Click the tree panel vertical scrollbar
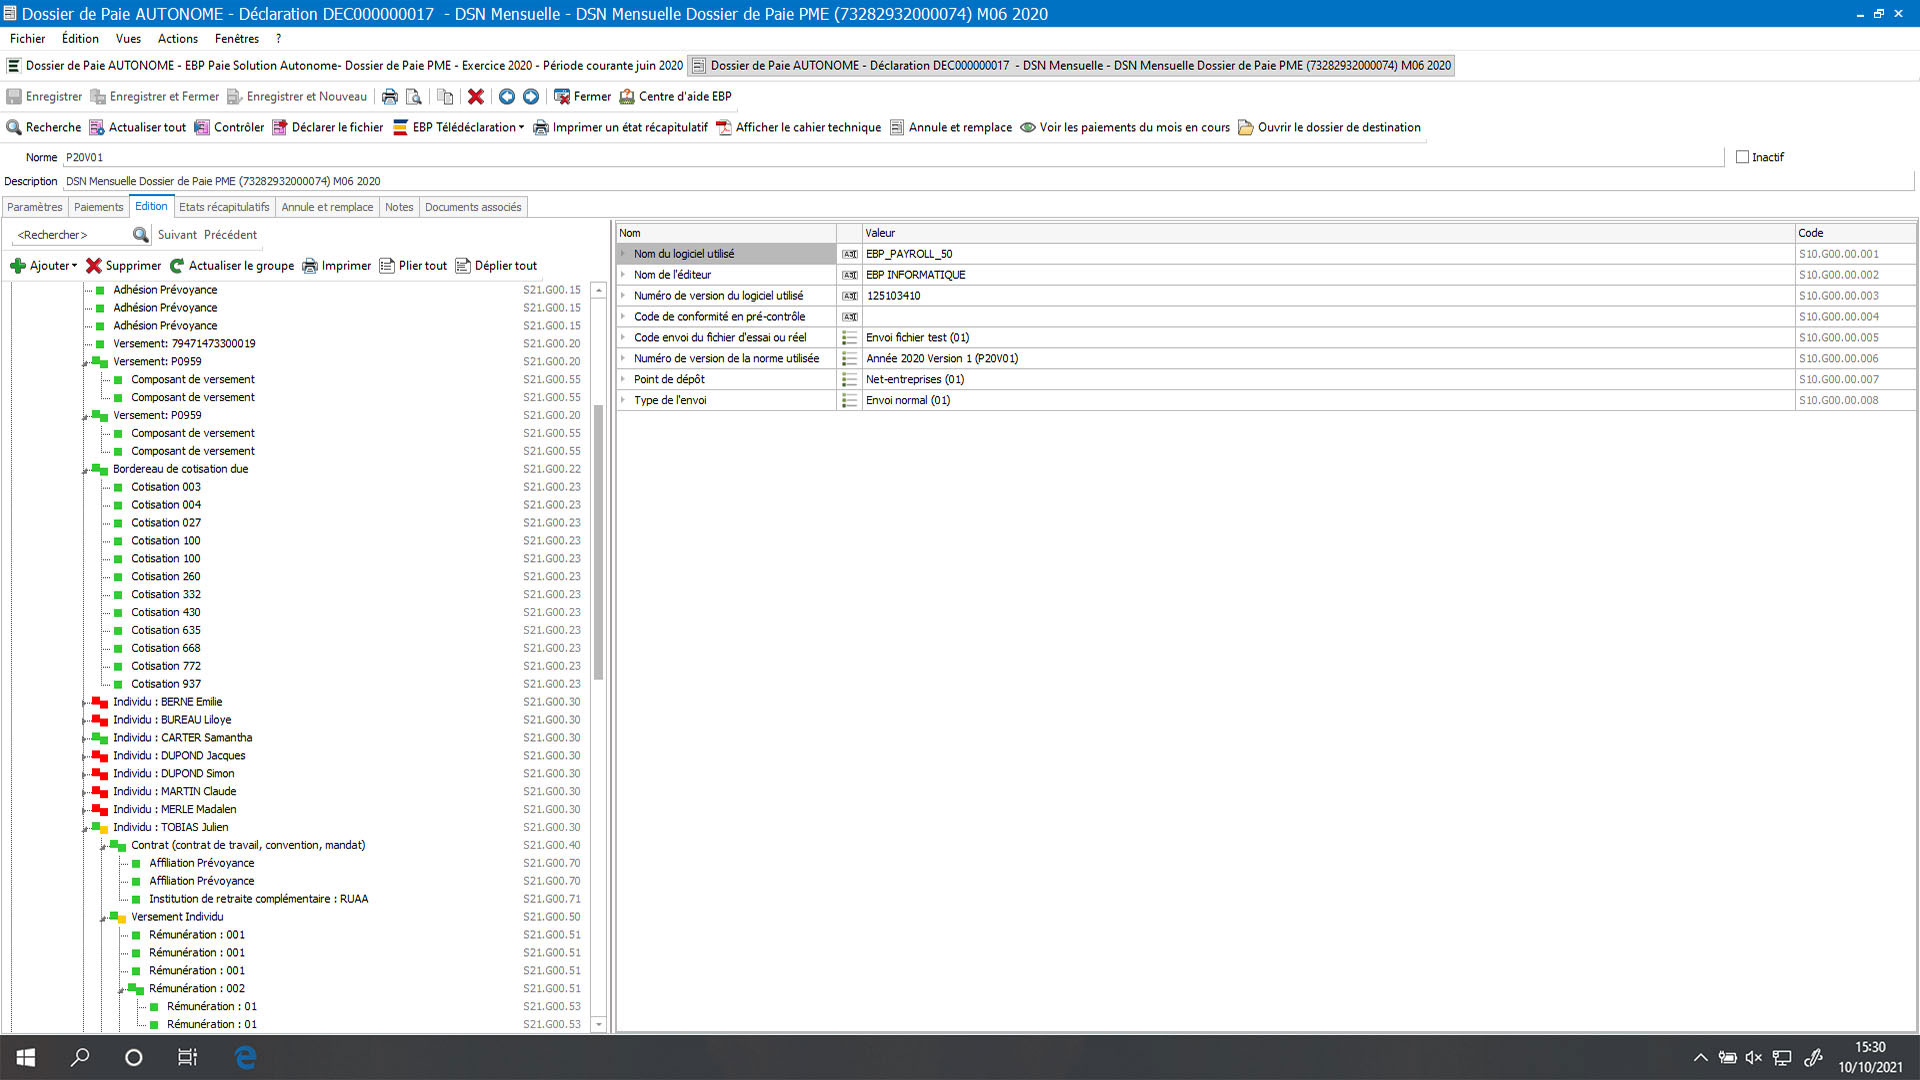This screenshot has width=1920, height=1080. pyautogui.click(x=599, y=543)
